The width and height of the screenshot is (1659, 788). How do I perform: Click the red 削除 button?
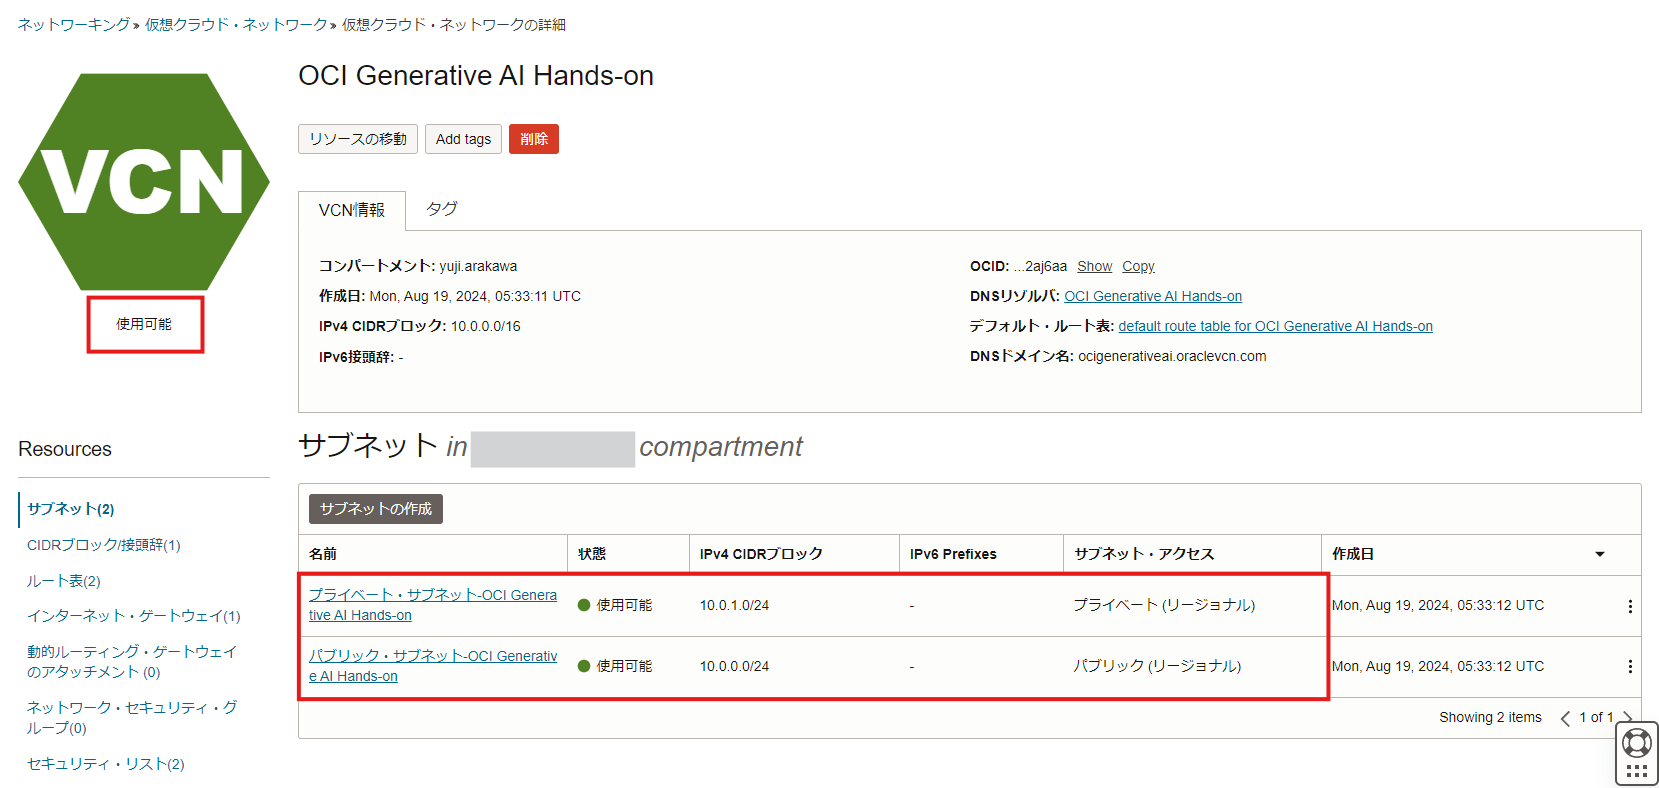534,139
